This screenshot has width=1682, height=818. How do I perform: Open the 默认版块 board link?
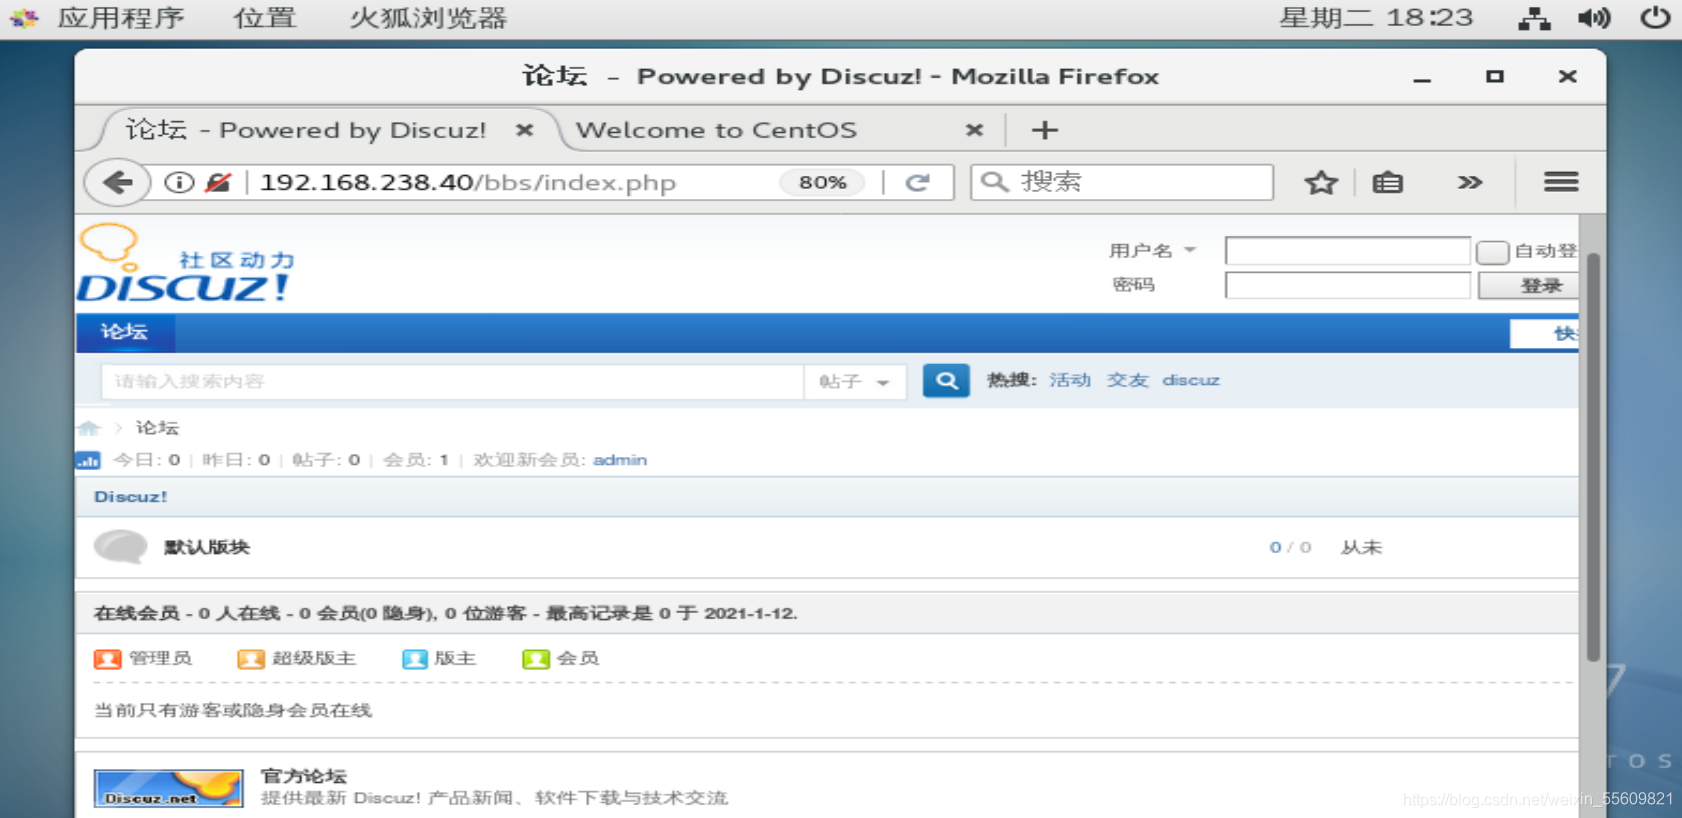(x=206, y=547)
